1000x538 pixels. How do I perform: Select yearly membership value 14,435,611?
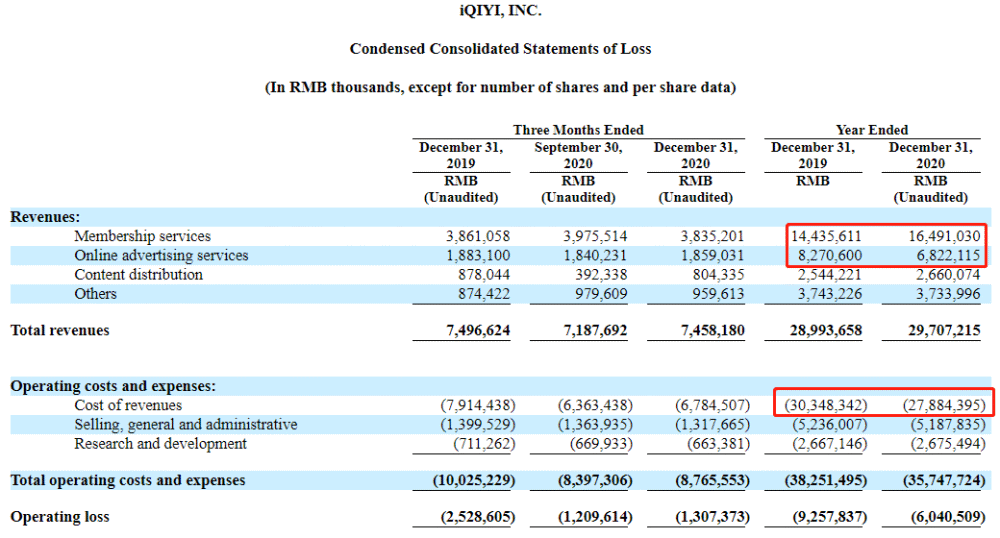(x=826, y=236)
